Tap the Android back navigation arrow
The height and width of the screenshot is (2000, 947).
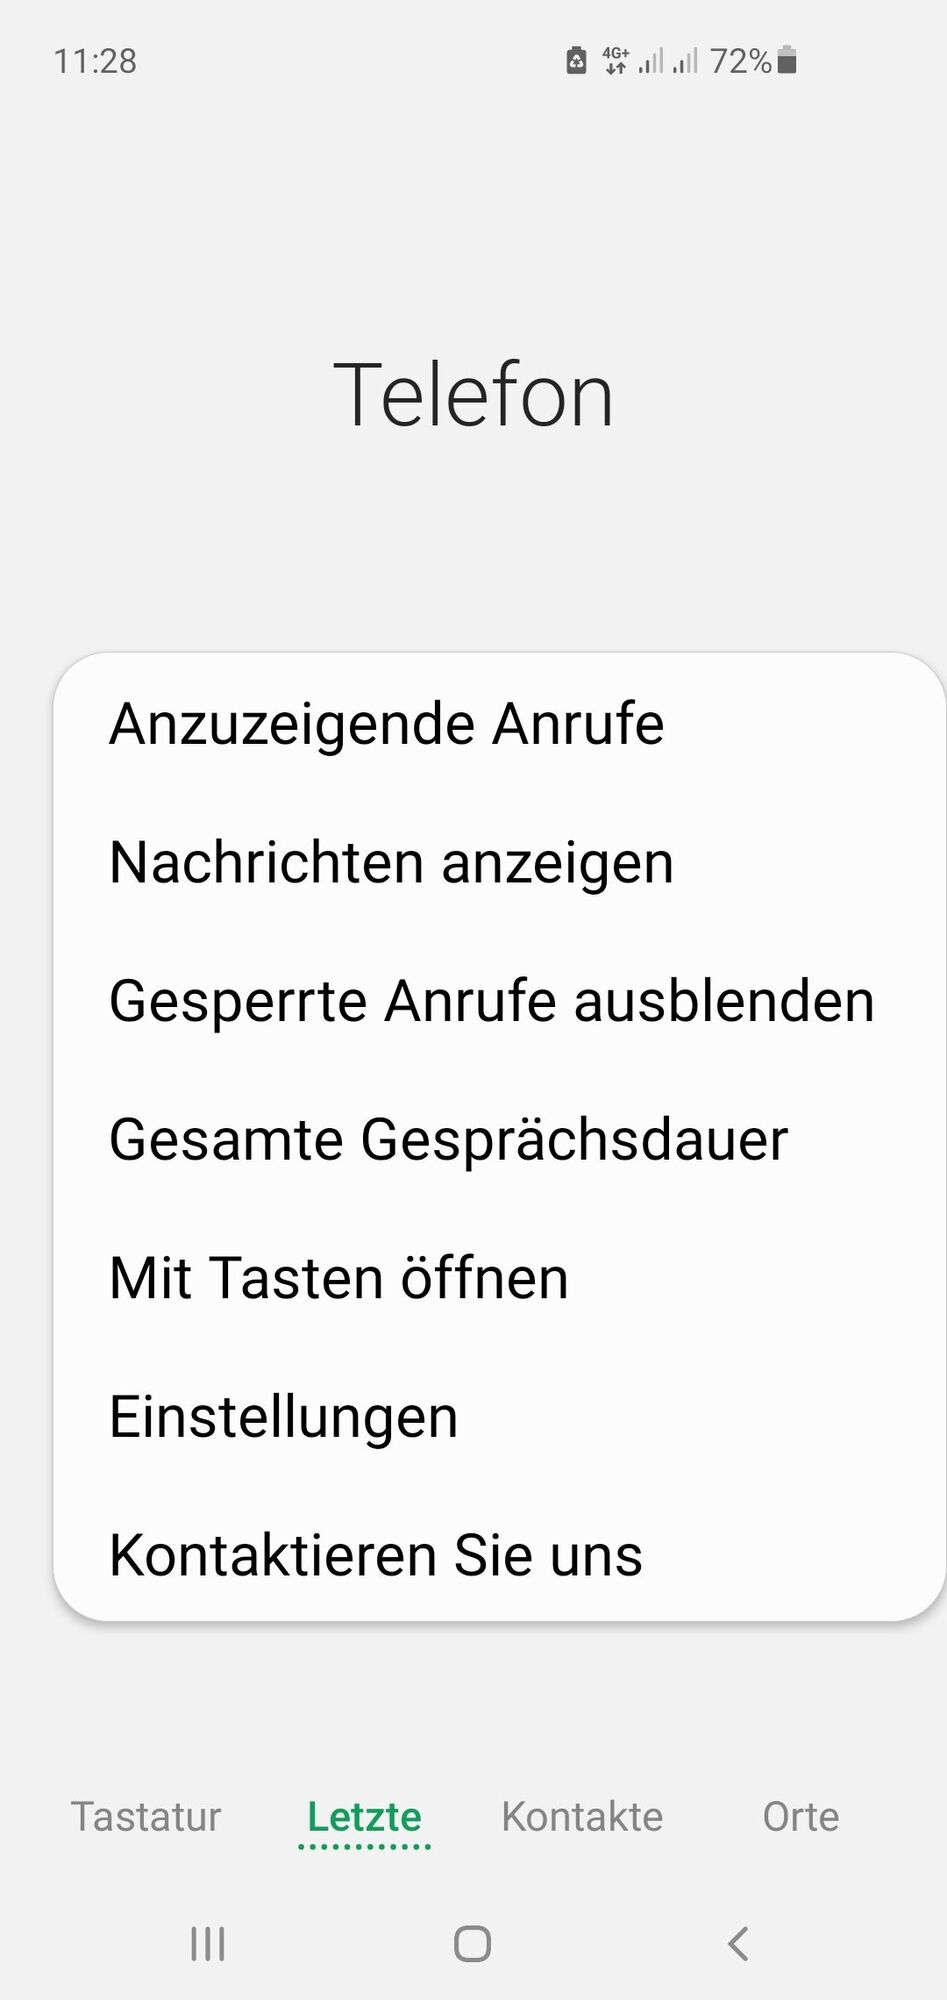click(737, 1944)
